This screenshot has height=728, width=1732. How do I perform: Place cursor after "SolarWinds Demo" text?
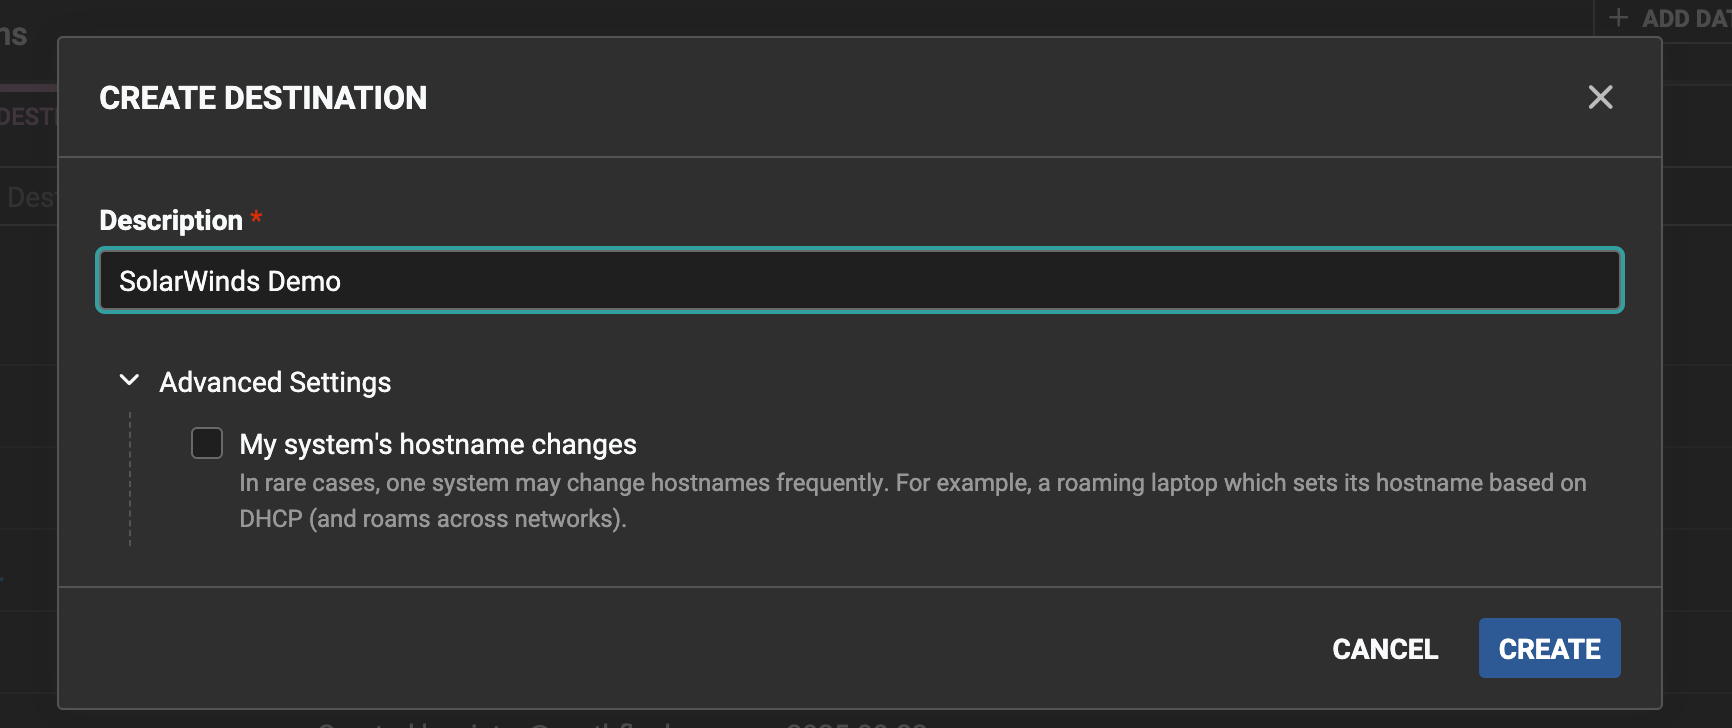point(343,281)
